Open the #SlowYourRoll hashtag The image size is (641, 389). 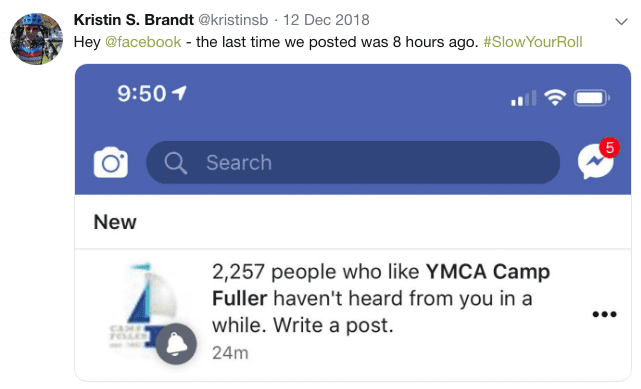[x=533, y=42]
